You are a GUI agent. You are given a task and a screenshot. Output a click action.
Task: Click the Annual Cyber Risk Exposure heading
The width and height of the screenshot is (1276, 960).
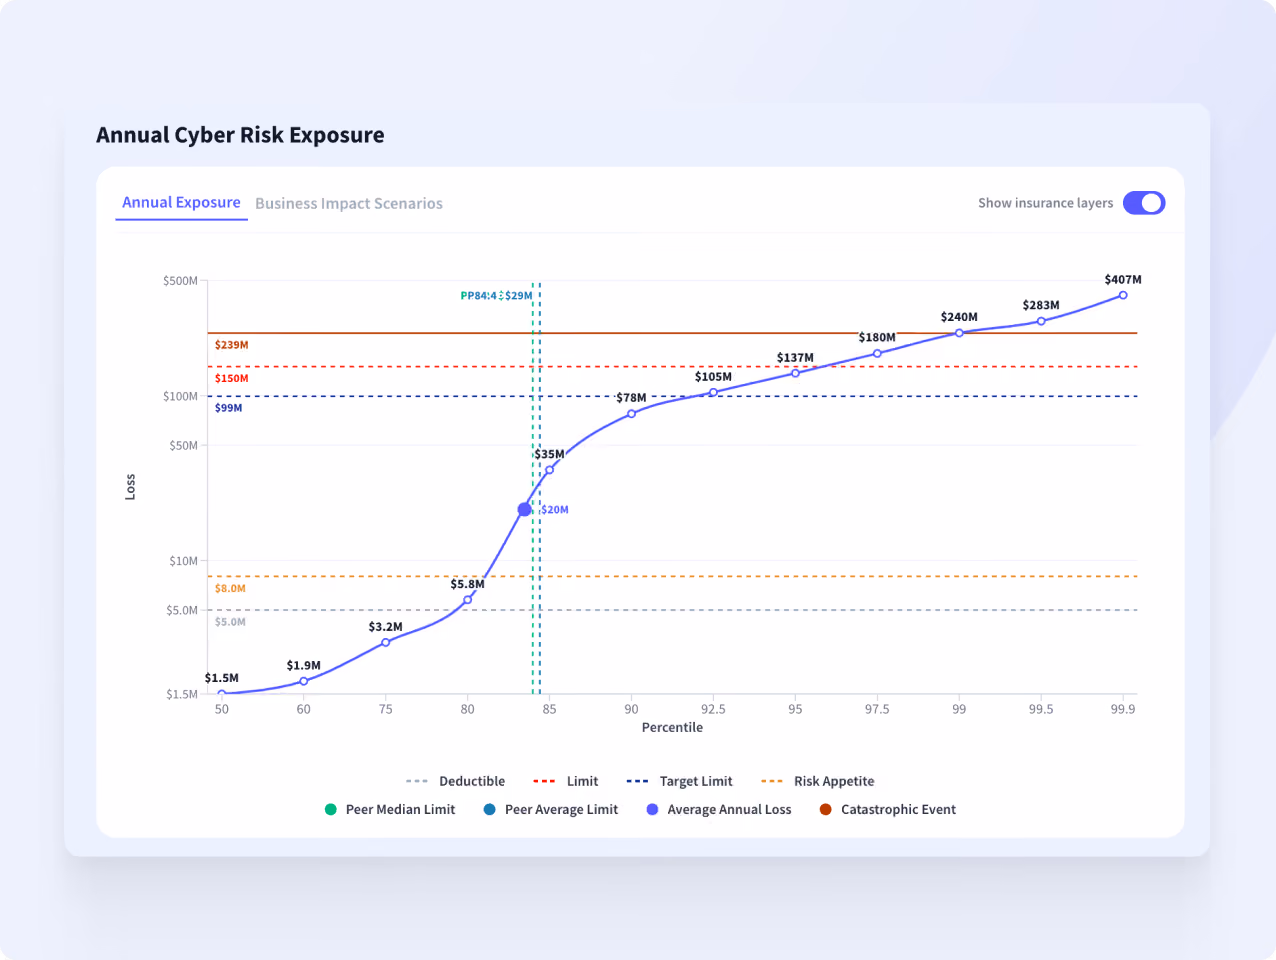240,135
